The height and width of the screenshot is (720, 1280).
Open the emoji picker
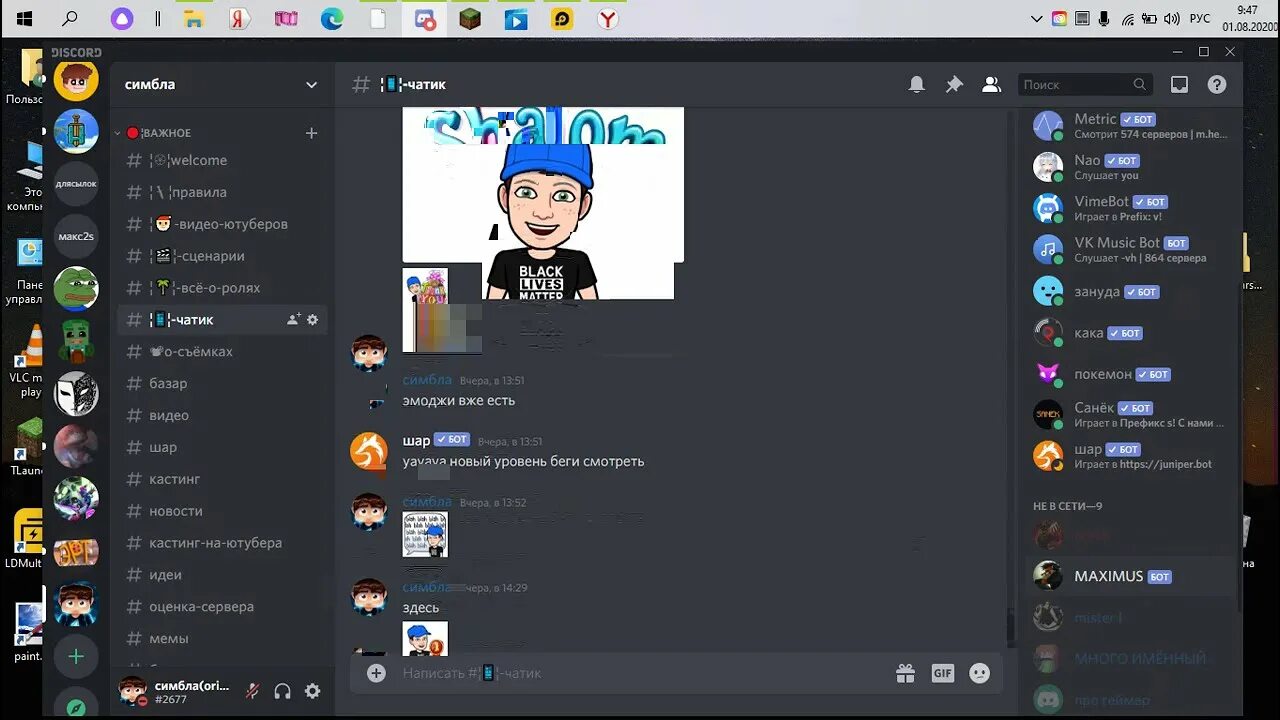pos(980,674)
